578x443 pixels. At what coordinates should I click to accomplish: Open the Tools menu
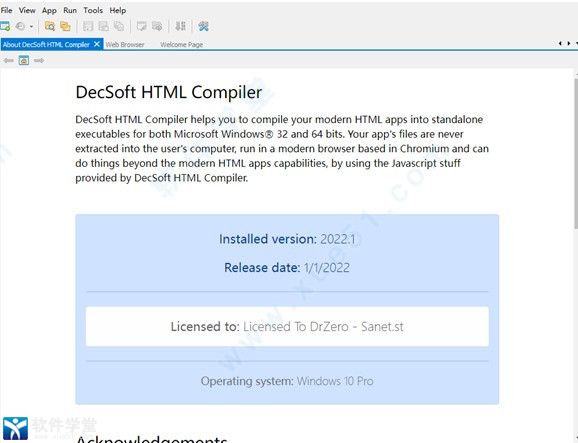93,10
